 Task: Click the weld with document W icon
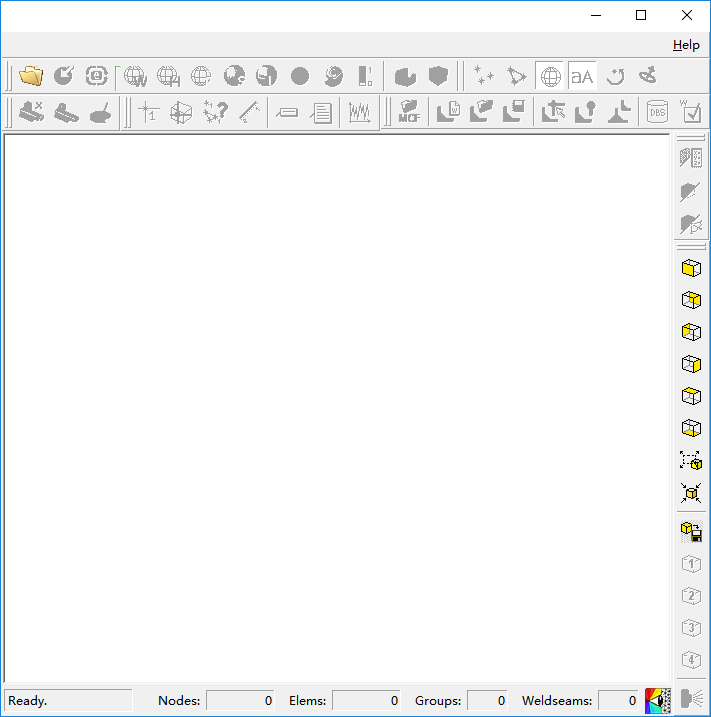(449, 112)
